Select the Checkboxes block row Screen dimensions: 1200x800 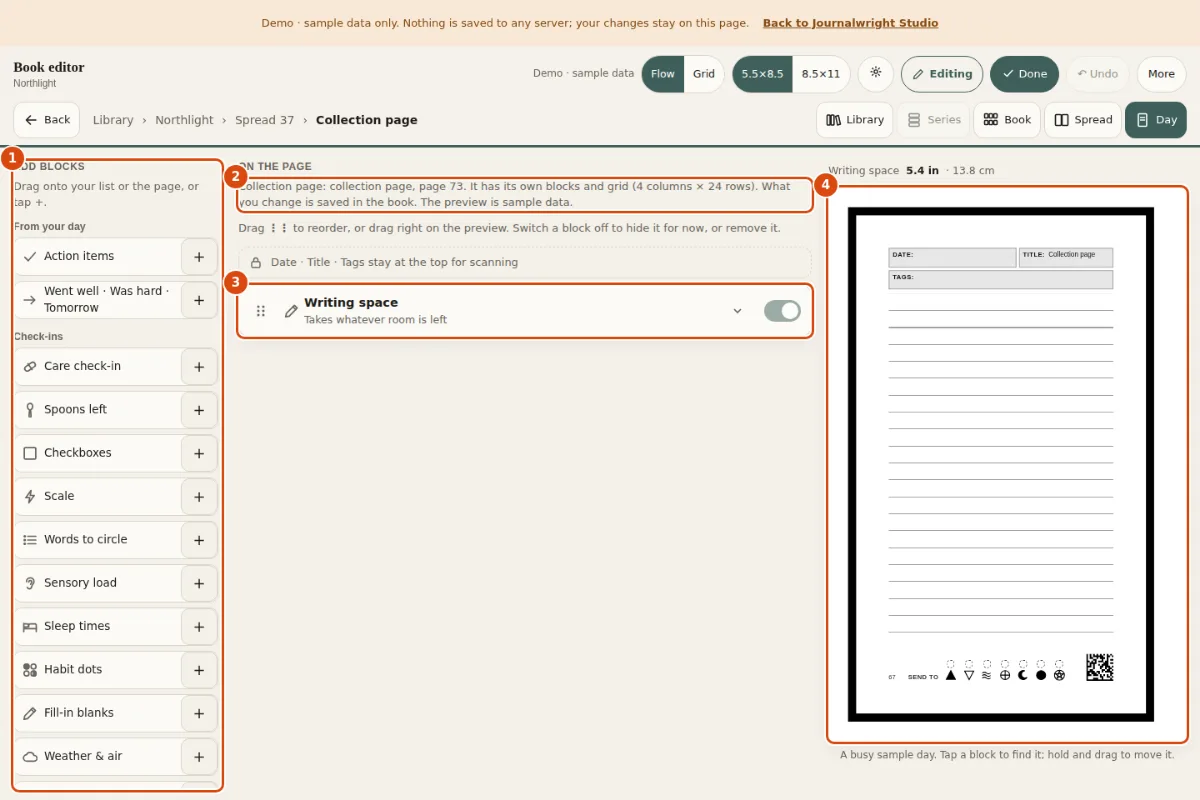click(x=98, y=452)
